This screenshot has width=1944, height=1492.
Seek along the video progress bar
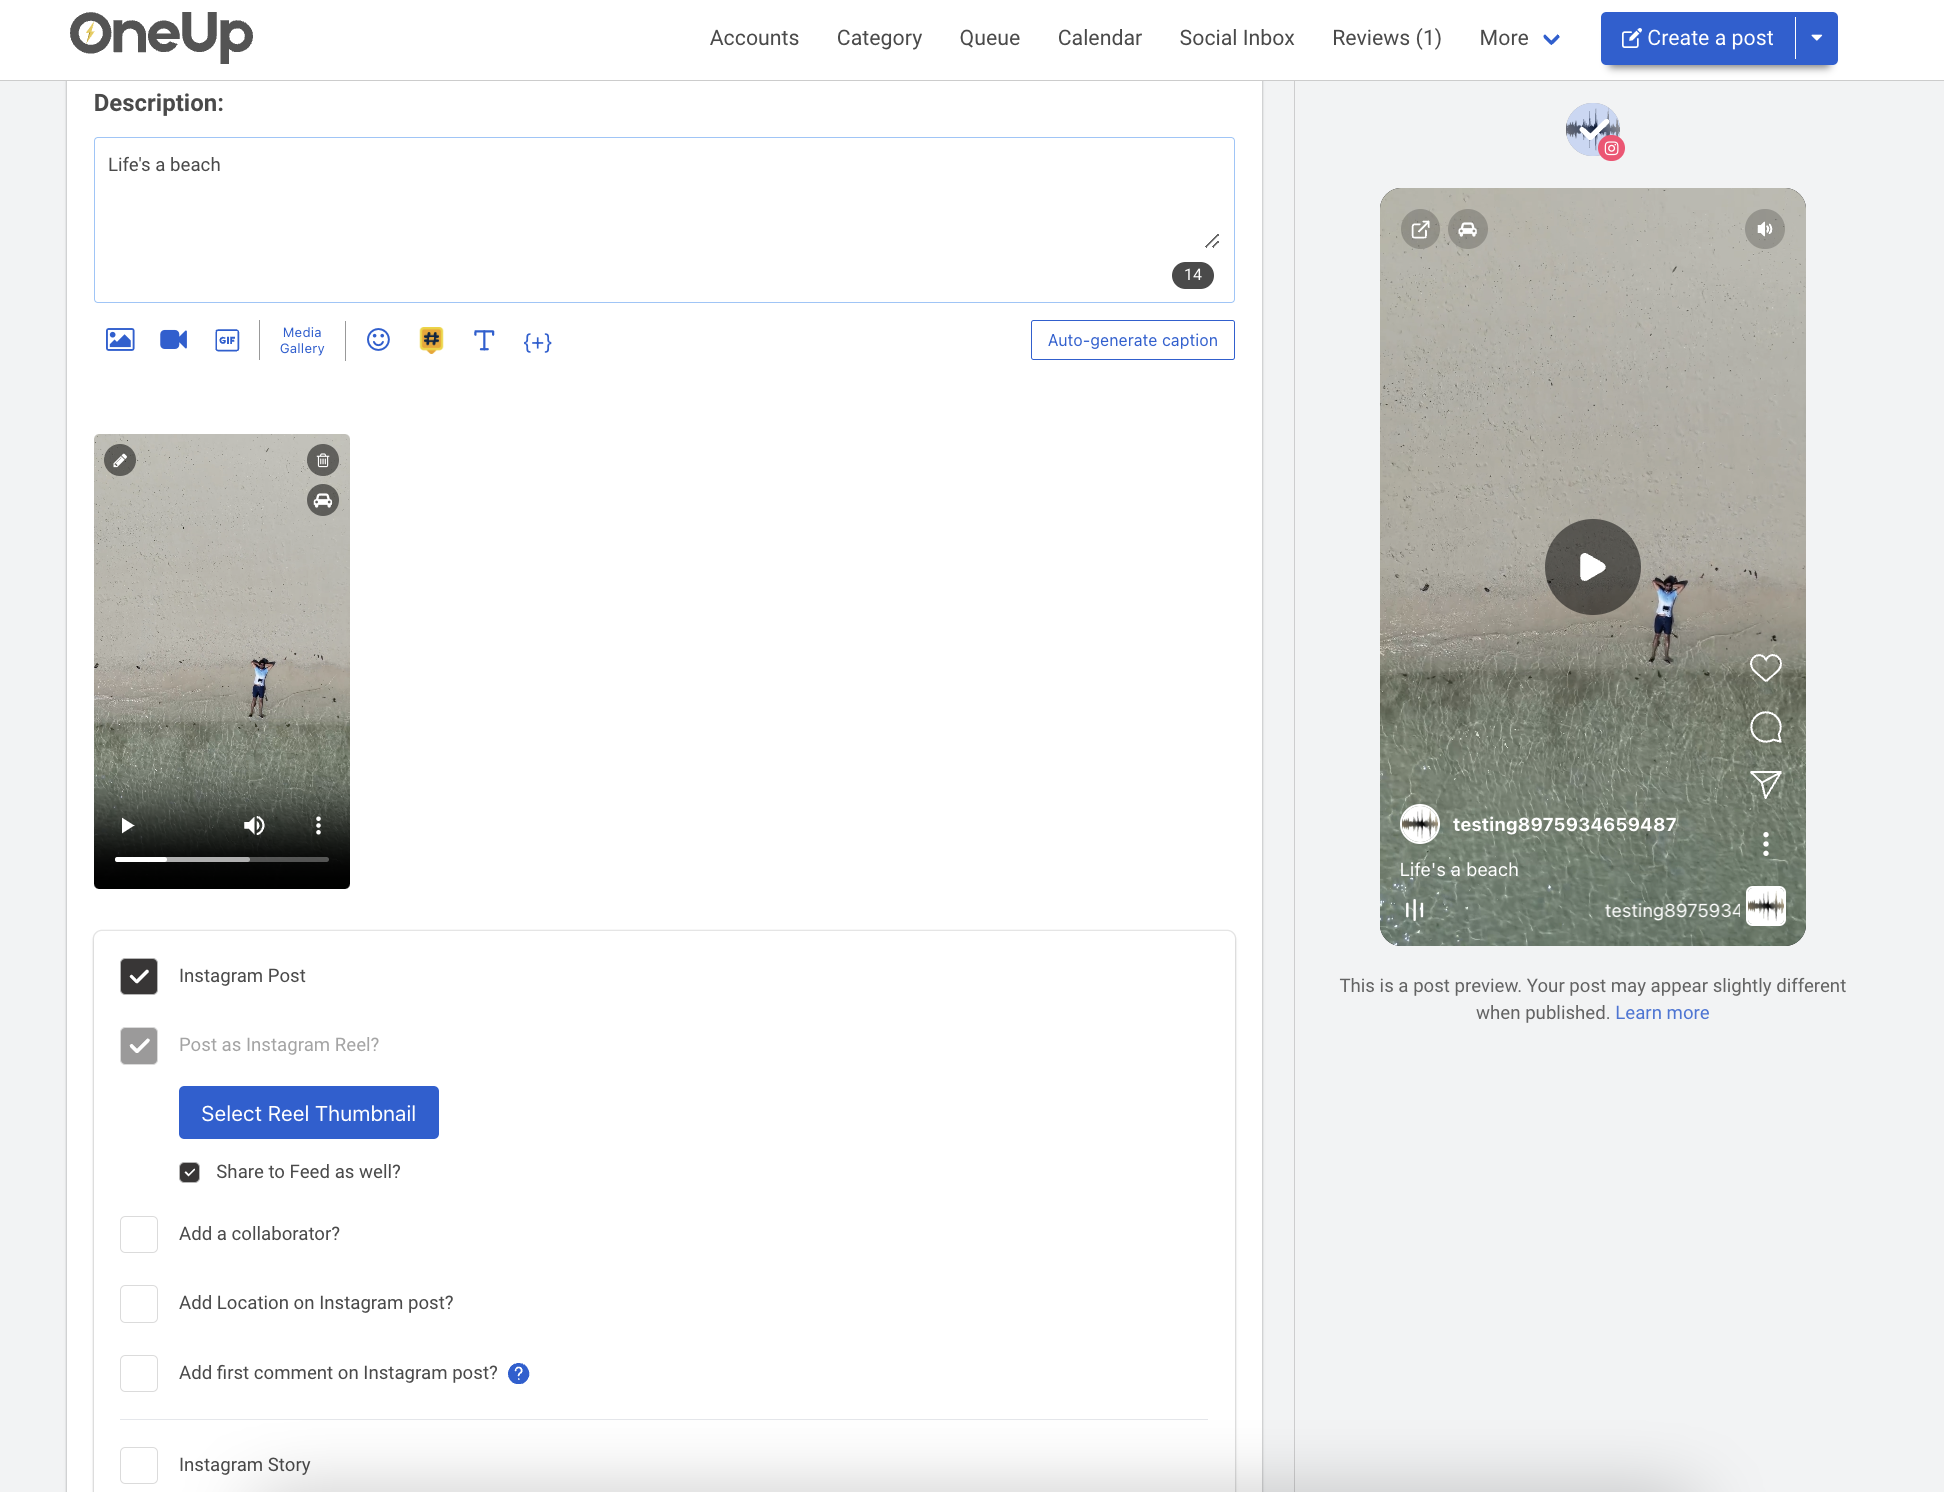(221, 859)
